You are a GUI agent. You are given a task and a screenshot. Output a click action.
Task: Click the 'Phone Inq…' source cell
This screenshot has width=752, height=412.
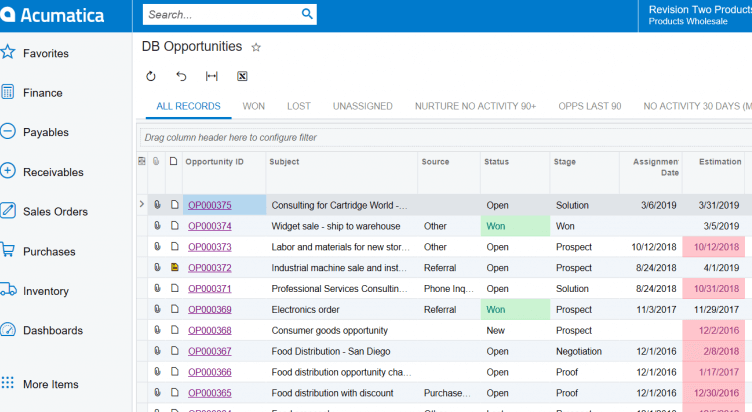[448, 289]
